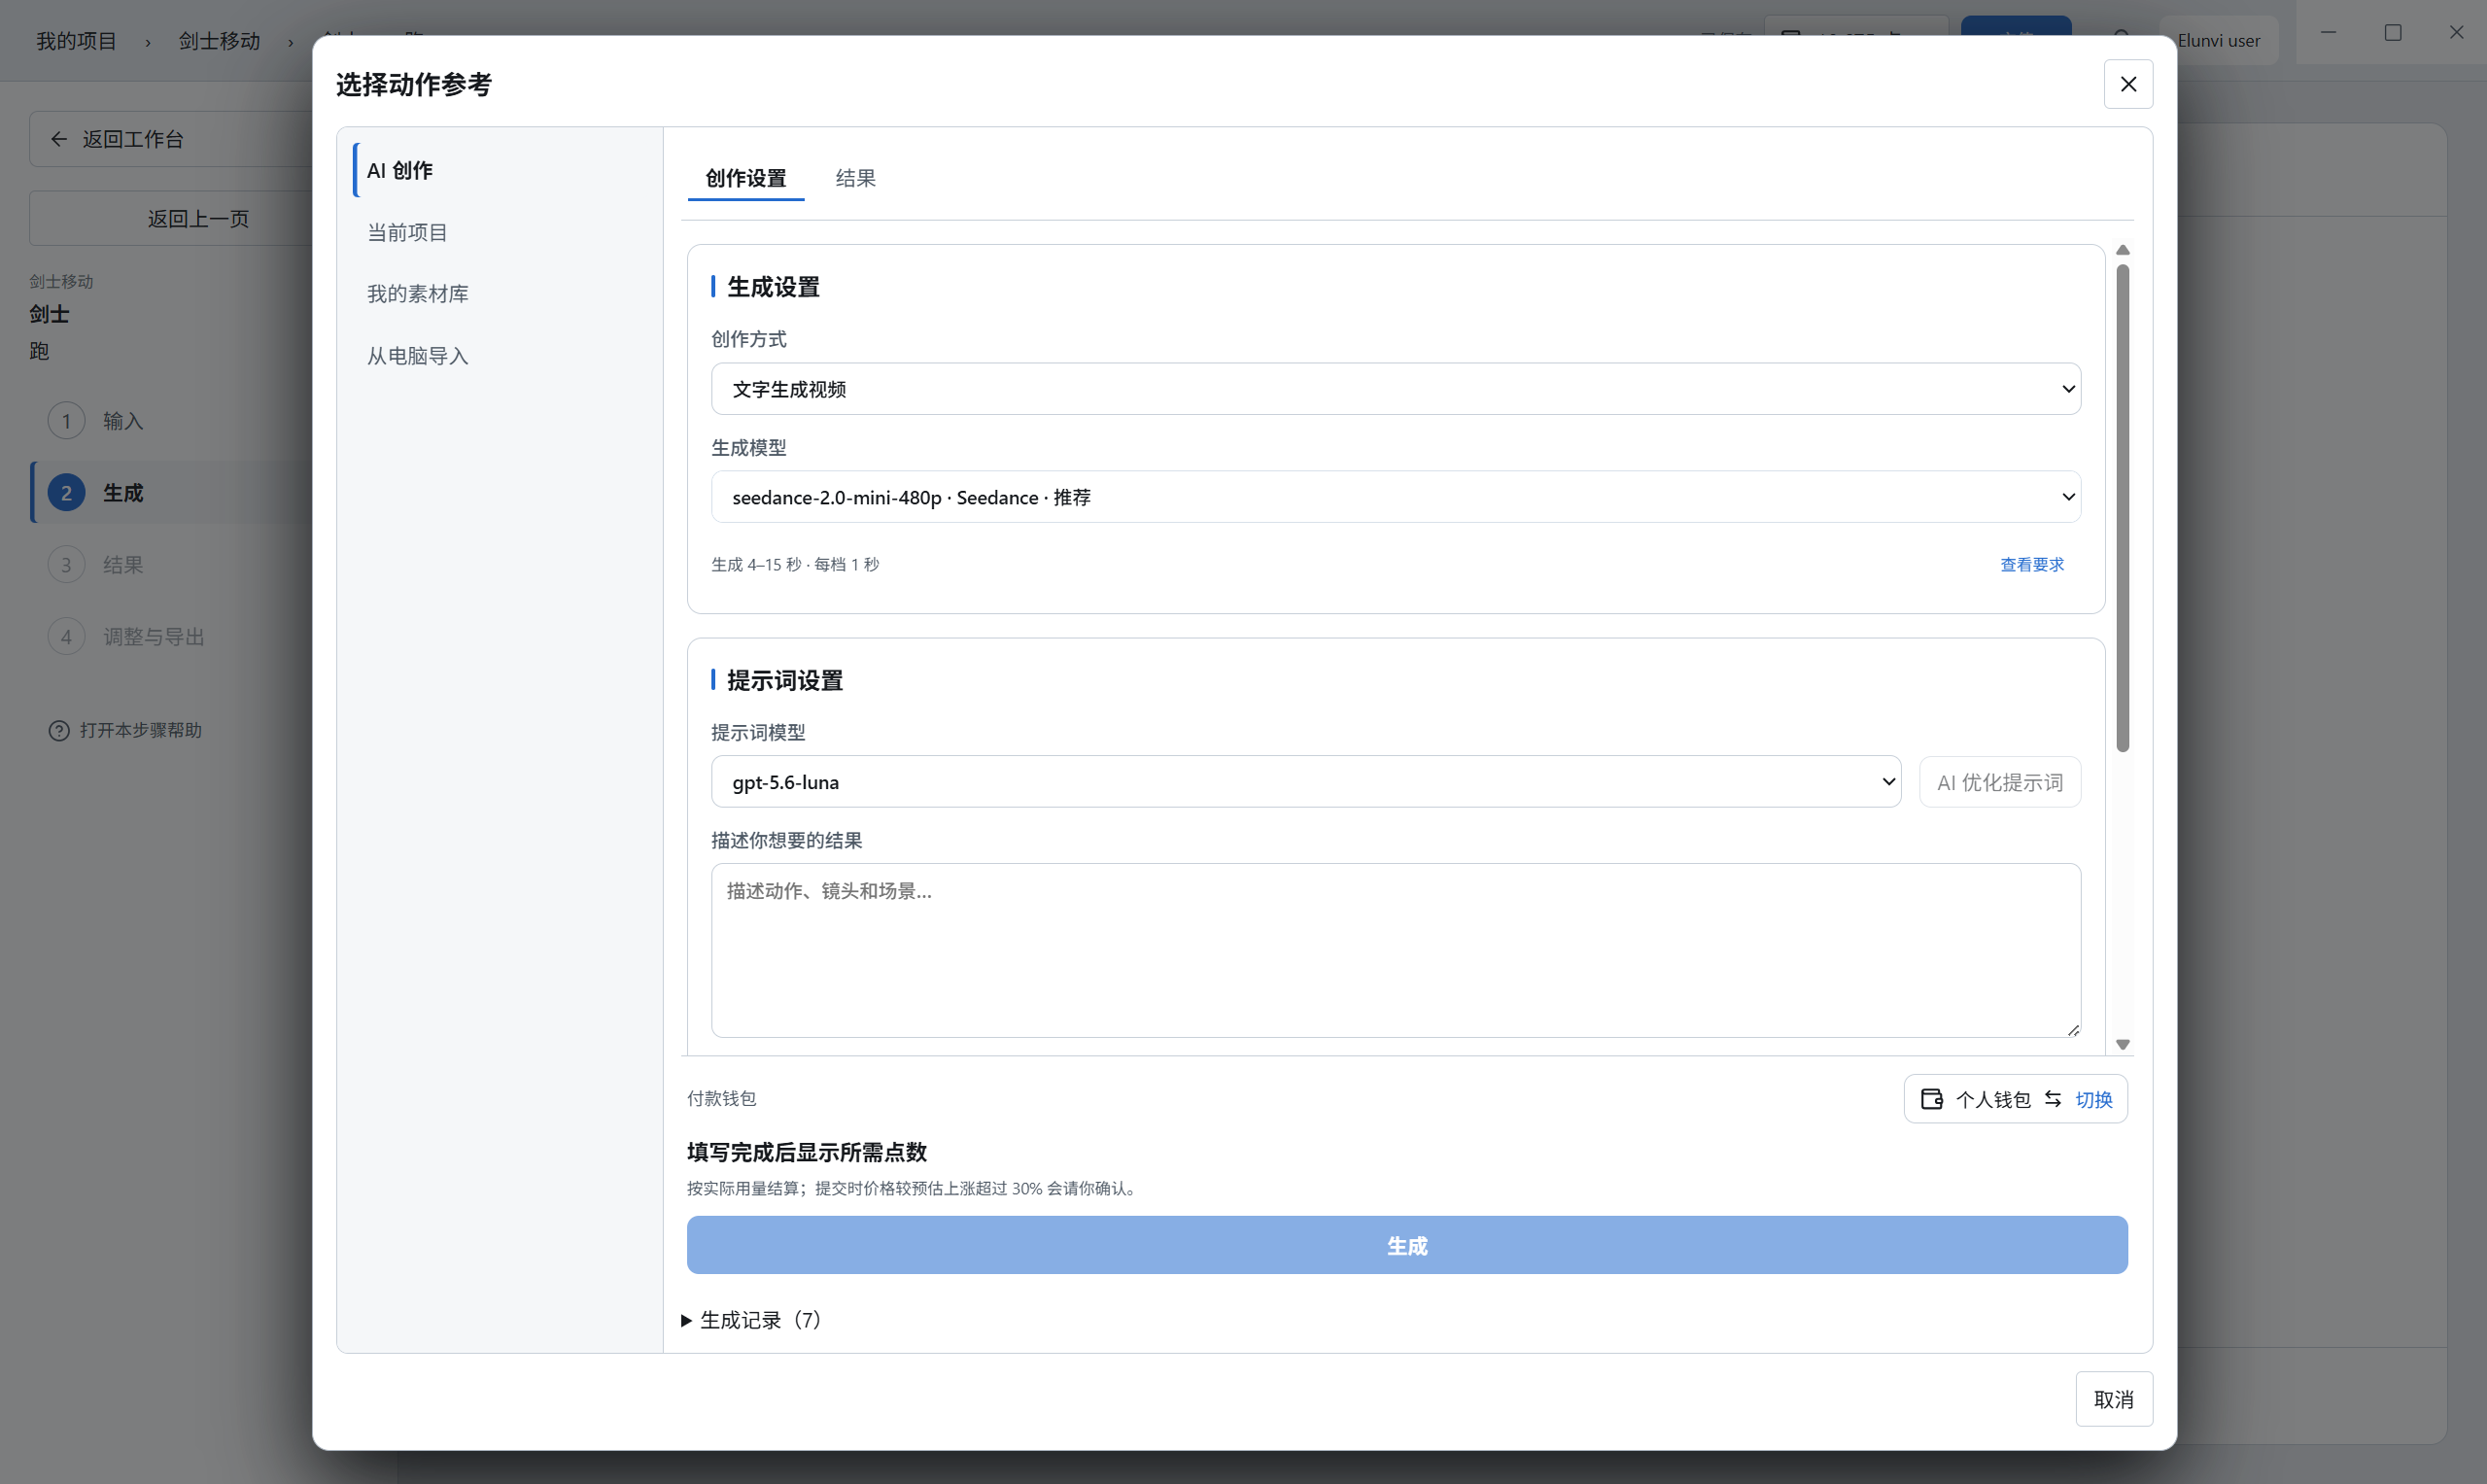The height and width of the screenshot is (1484, 2487).
Task: Expand the 生成记录 (7) disclosure triangle
Action: coord(686,1321)
